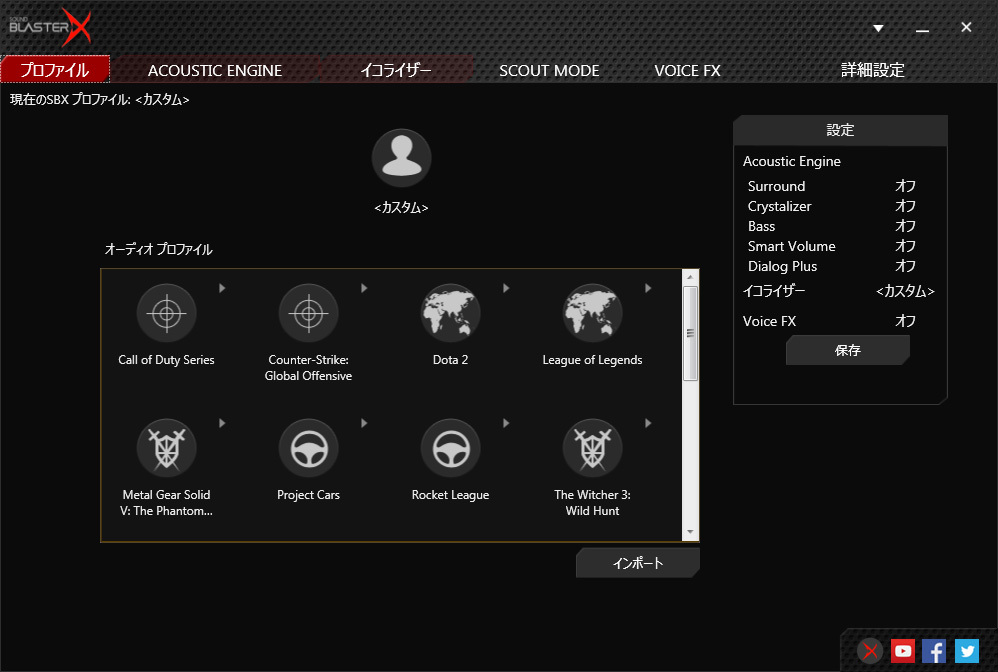Click the インポート import button
Screen dimensions: 998x672
[x=637, y=563]
